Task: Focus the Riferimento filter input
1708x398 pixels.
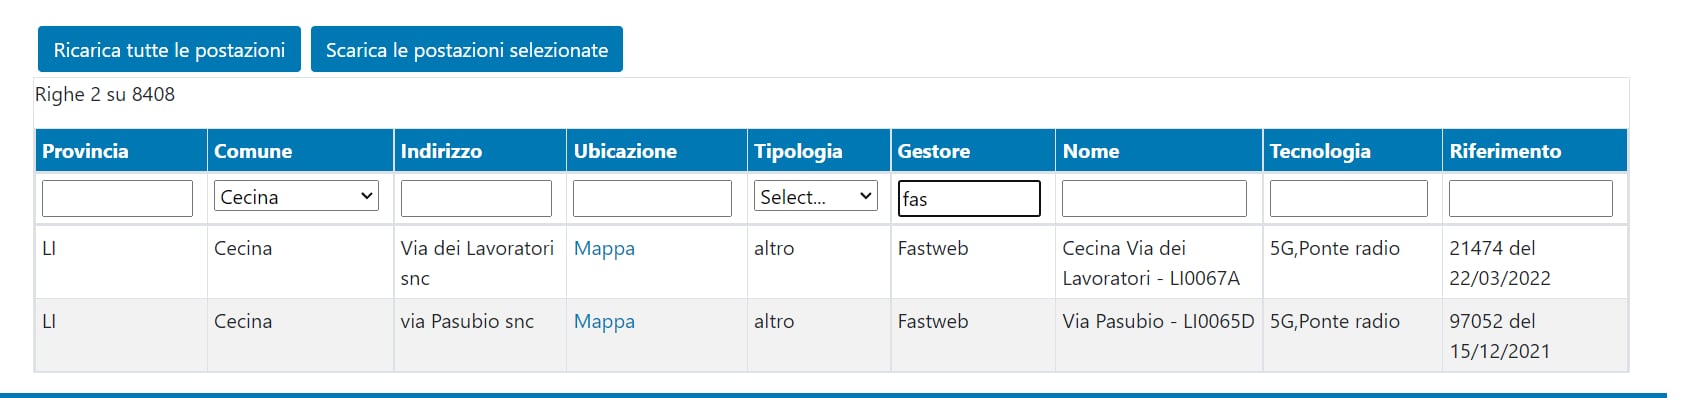Action: [x=1530, y=198]
